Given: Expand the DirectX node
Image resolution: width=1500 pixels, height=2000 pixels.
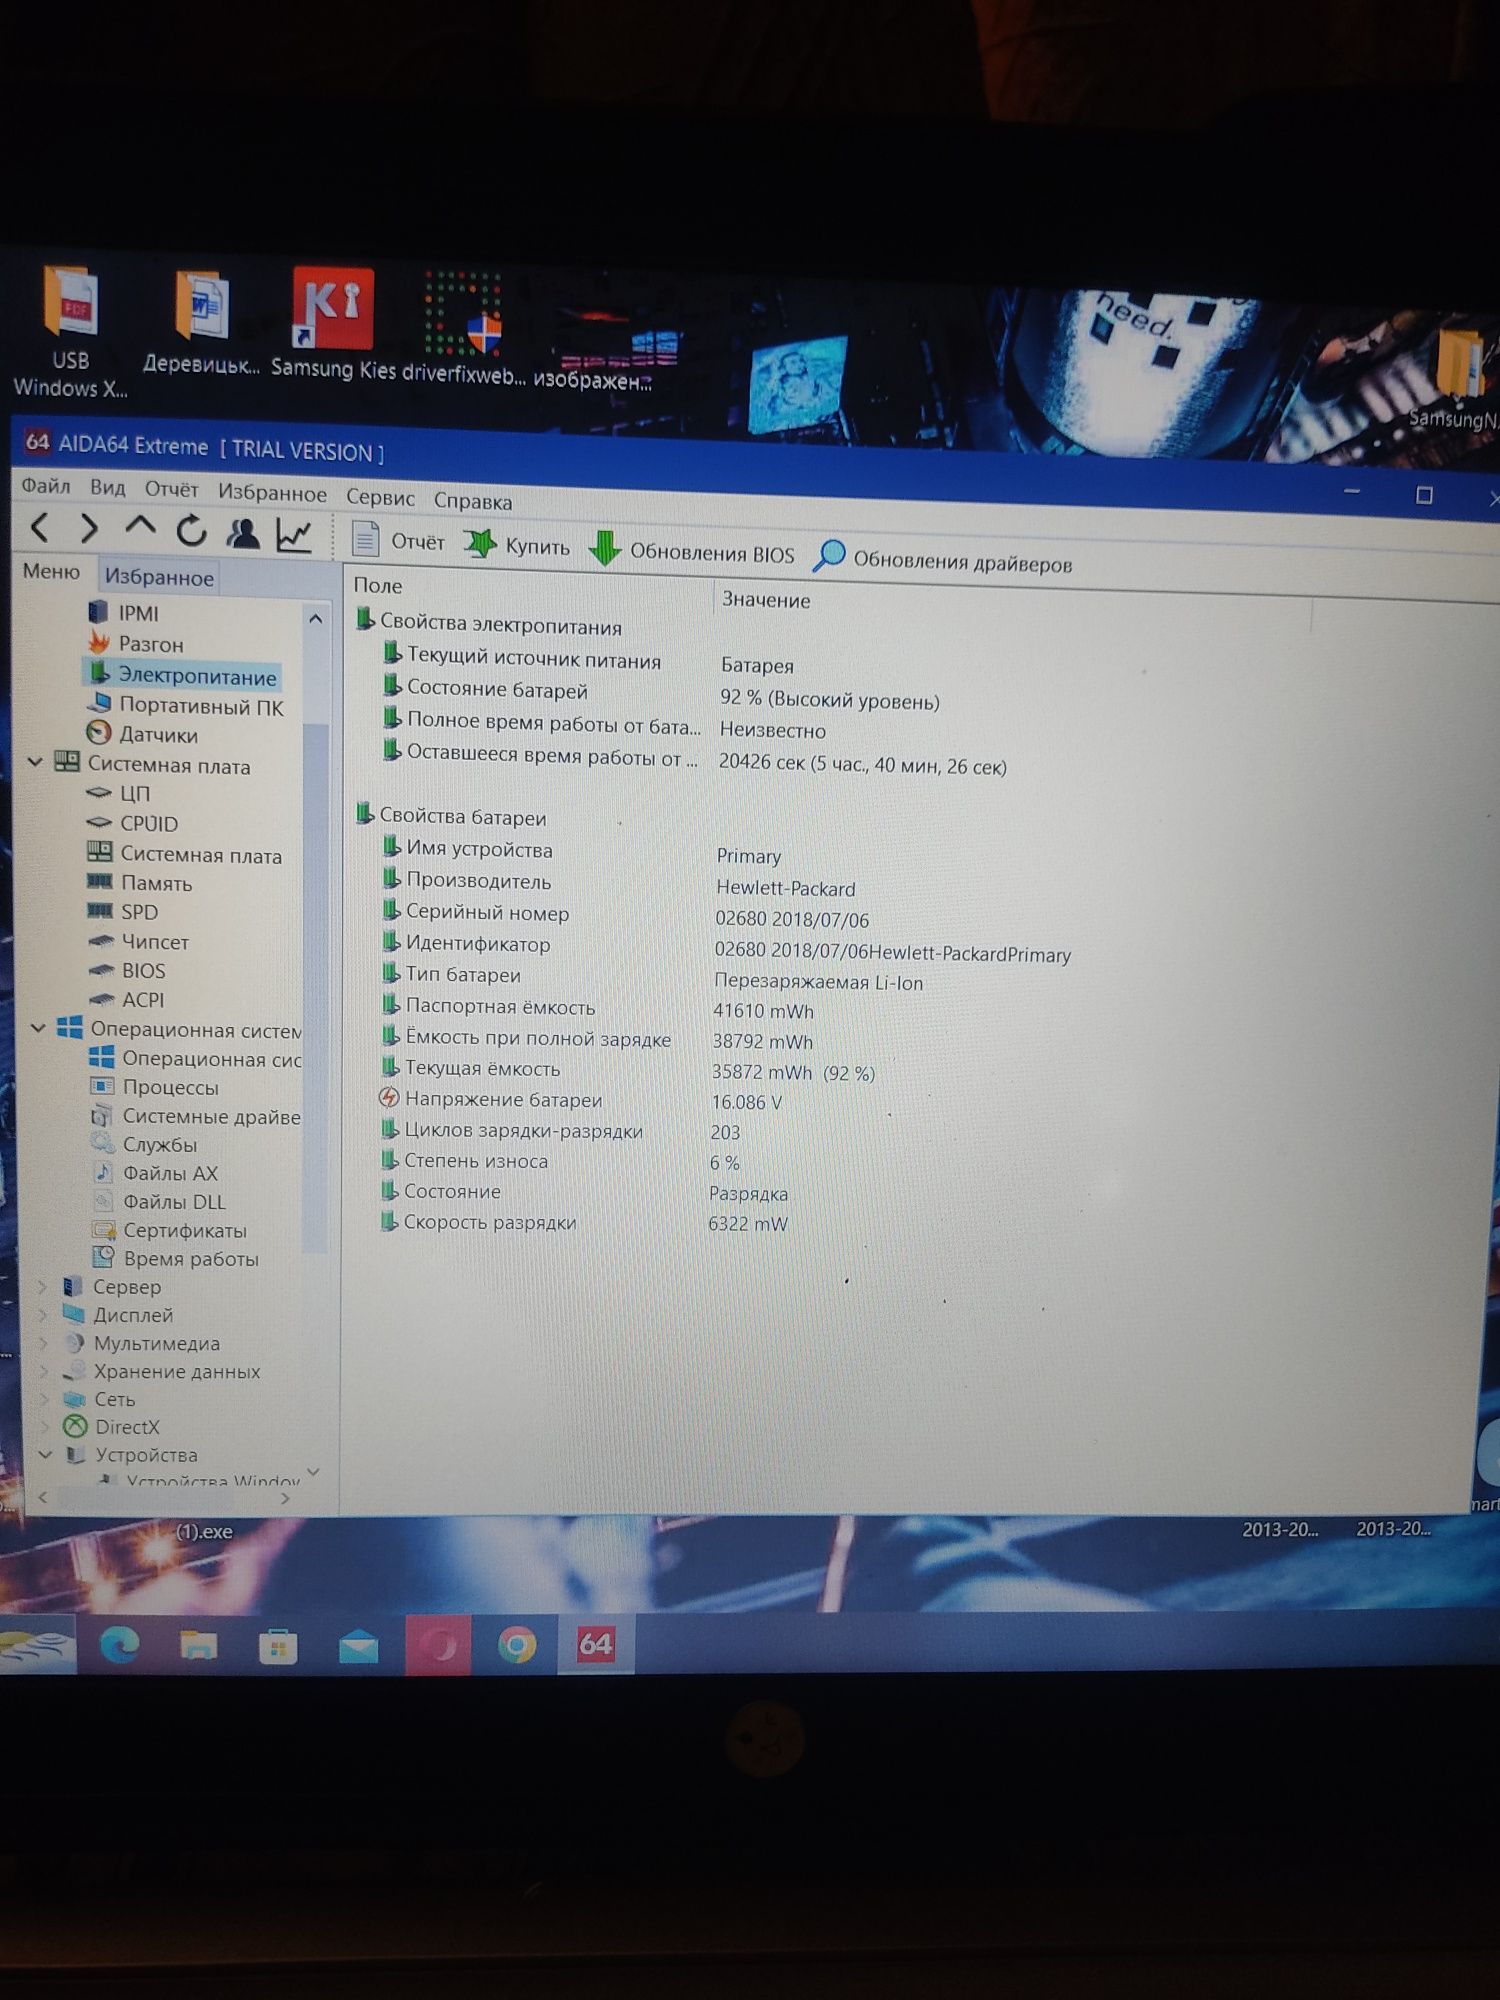Looking at the screenshot, I should 44,1427.
